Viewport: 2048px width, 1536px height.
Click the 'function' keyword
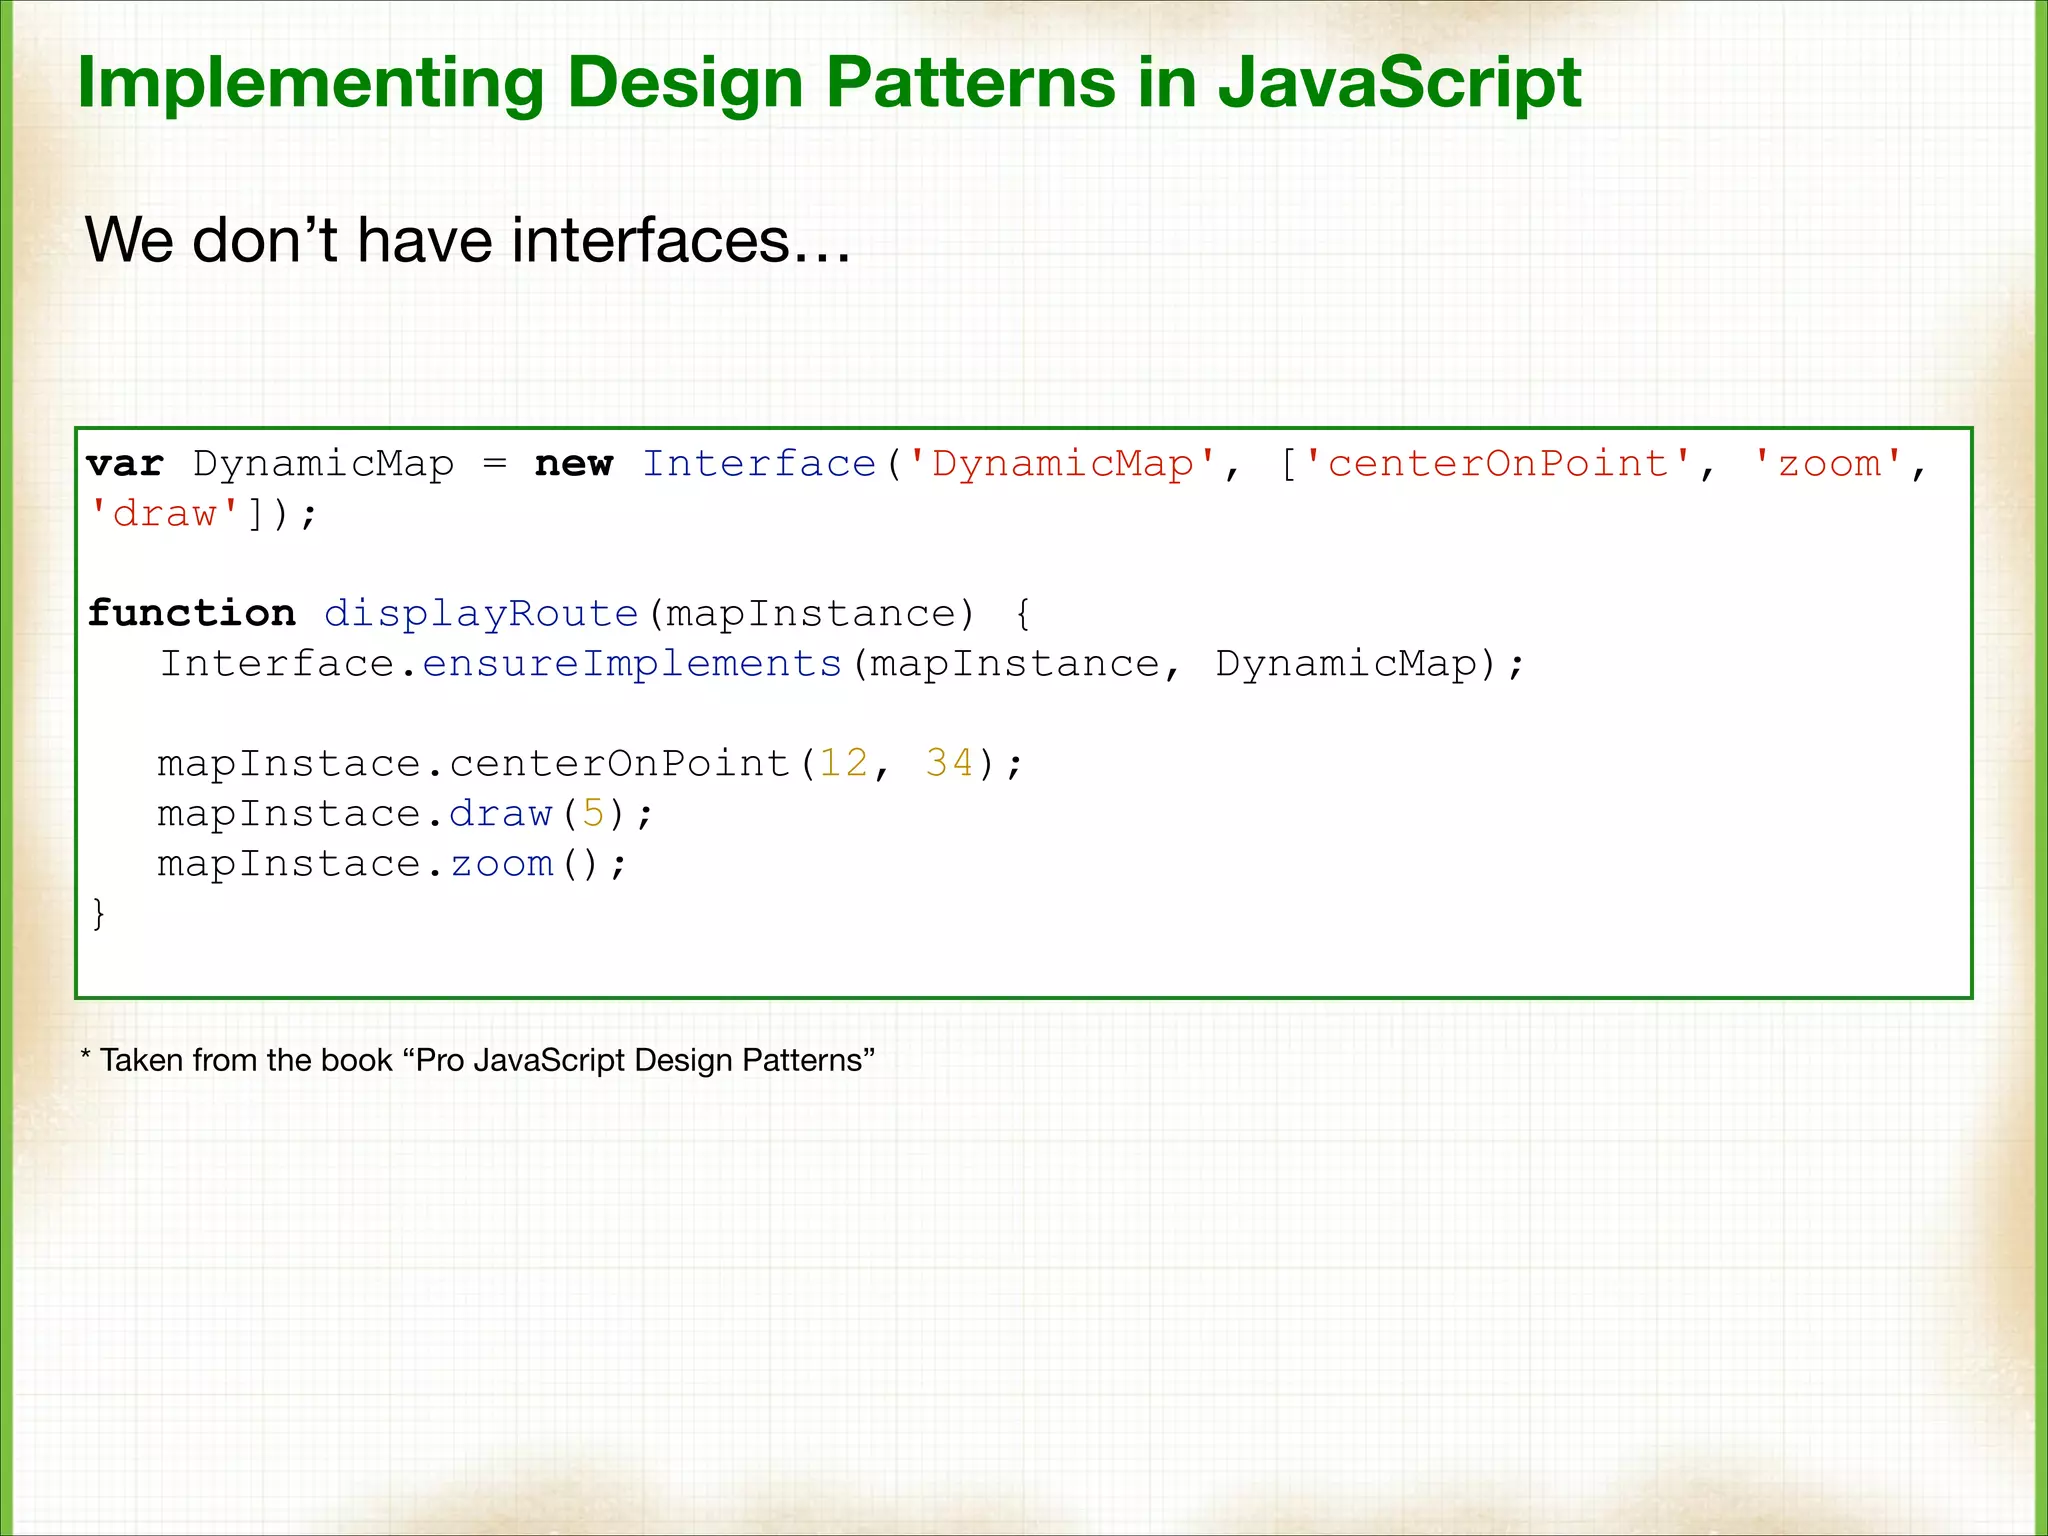(191, 613)
